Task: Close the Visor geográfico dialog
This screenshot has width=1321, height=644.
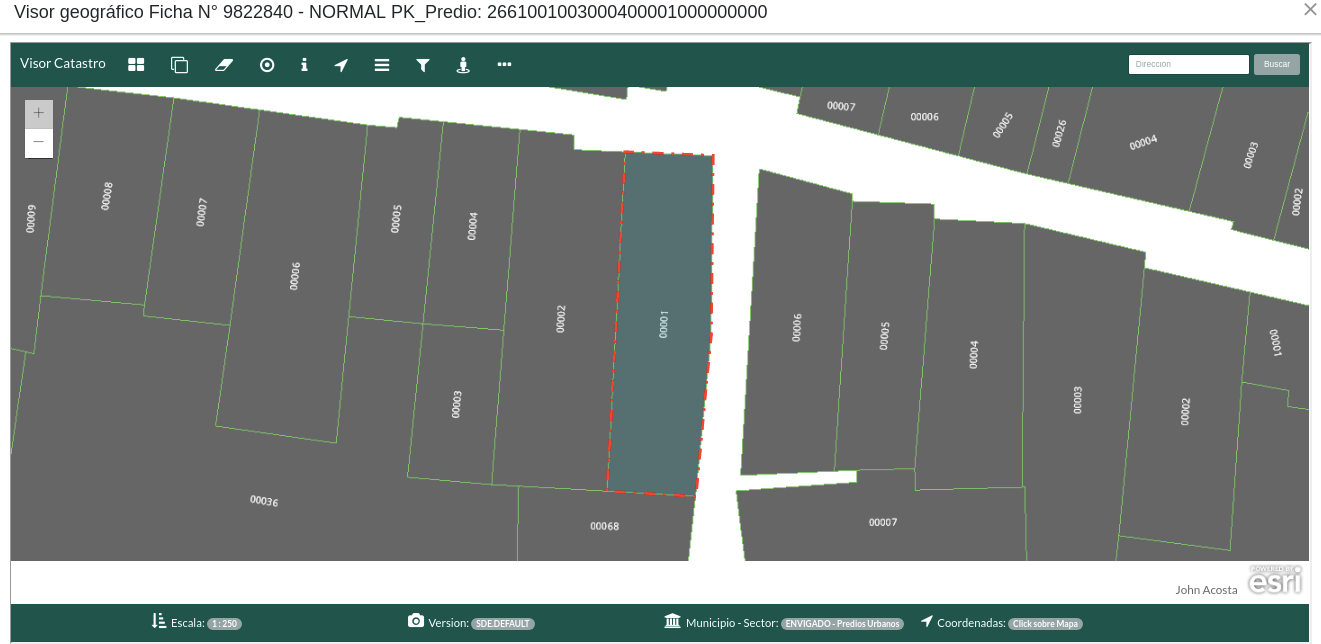Action: (1310, 10)
